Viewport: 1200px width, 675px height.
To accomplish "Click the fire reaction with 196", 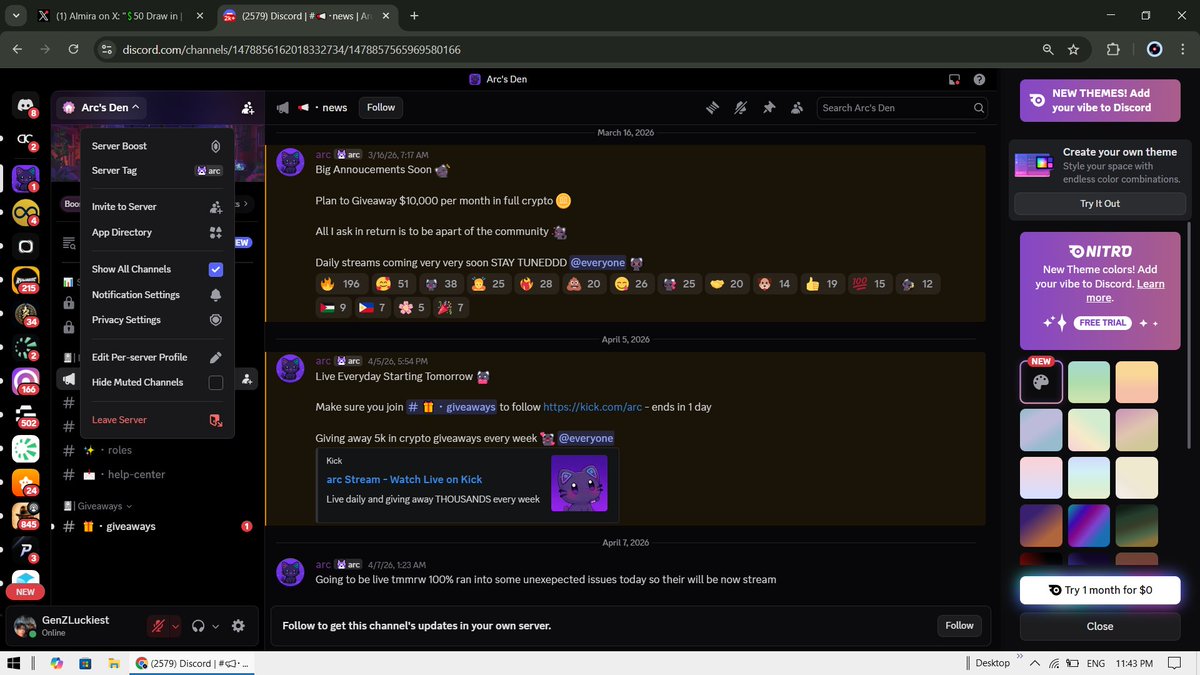I will click(x=340, y=284).
